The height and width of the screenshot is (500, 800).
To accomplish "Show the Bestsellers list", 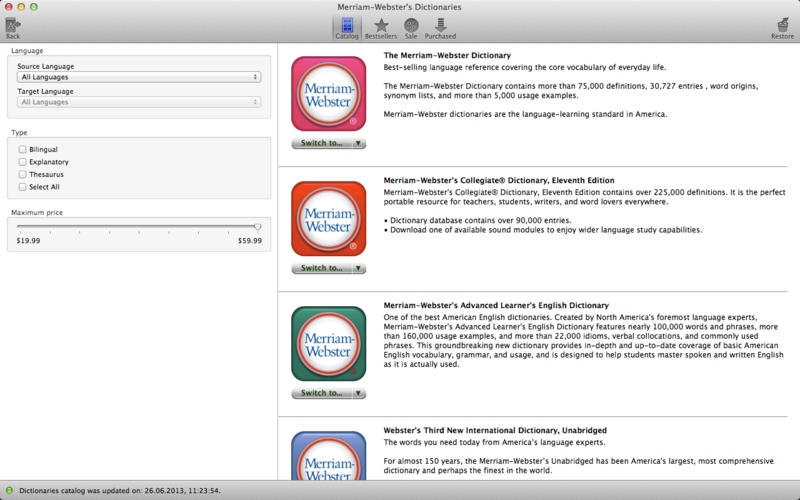I will (x=381, y=28).
